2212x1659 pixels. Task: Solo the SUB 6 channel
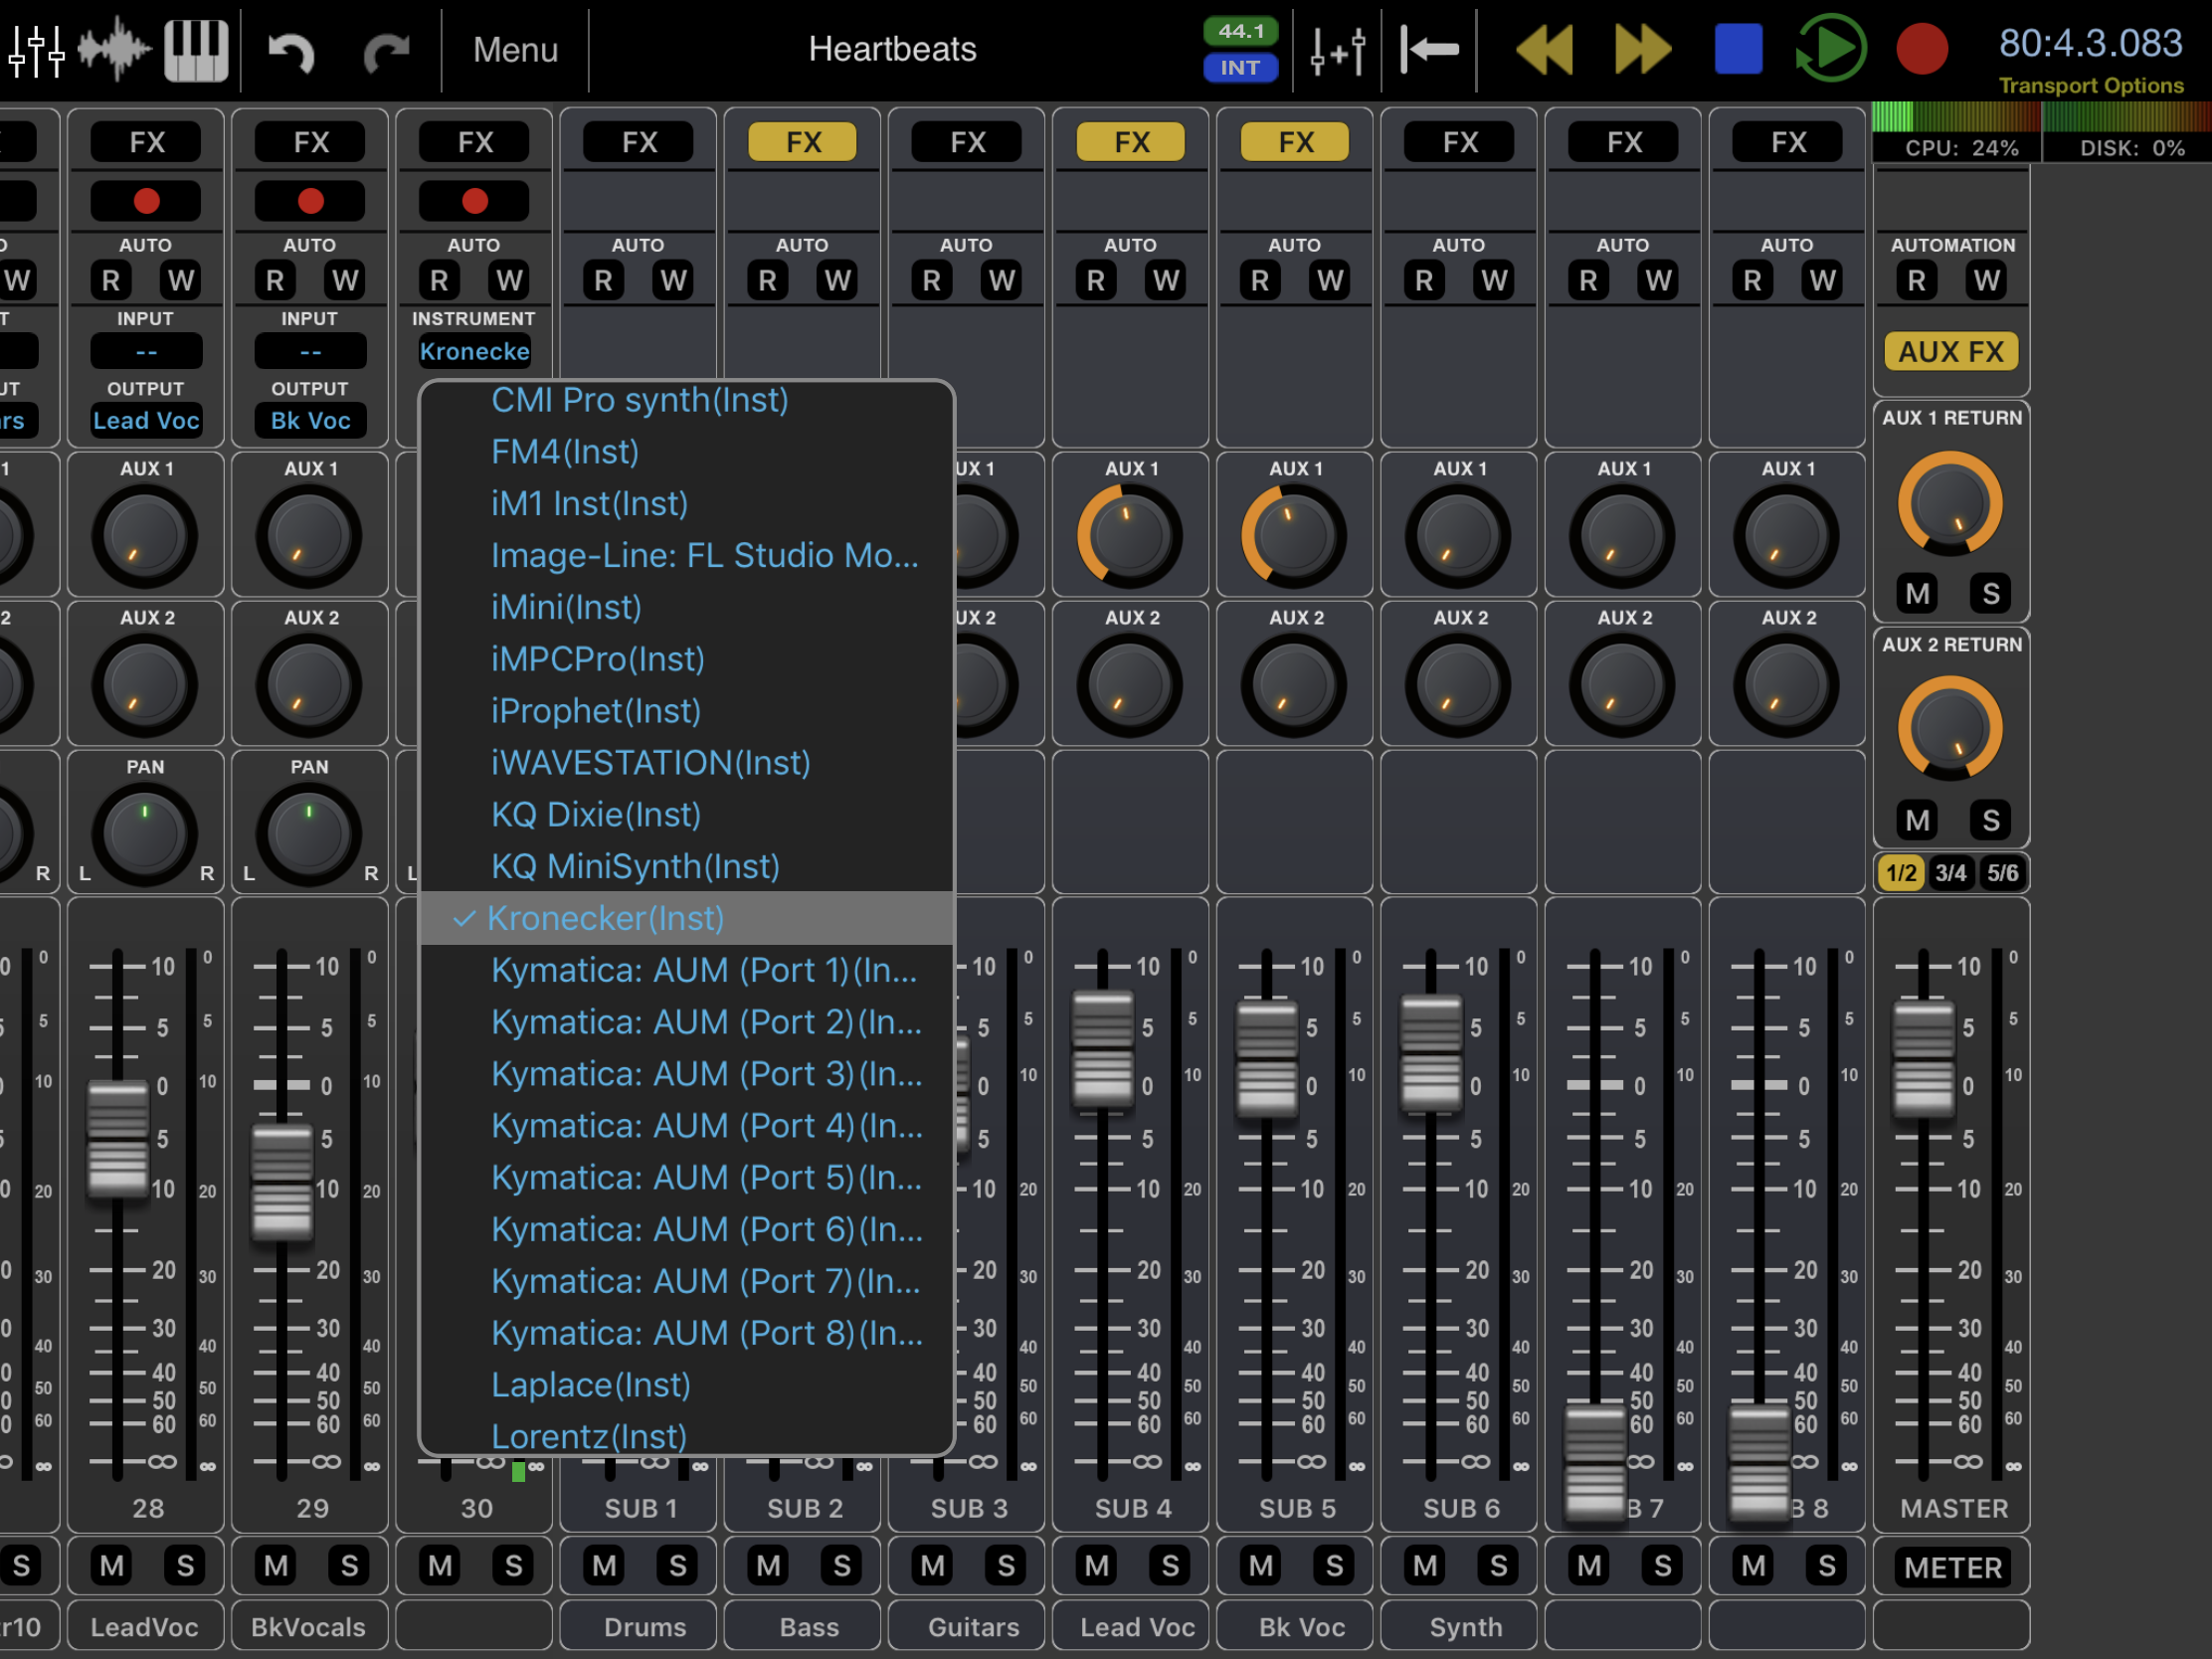(1498, 1566)
